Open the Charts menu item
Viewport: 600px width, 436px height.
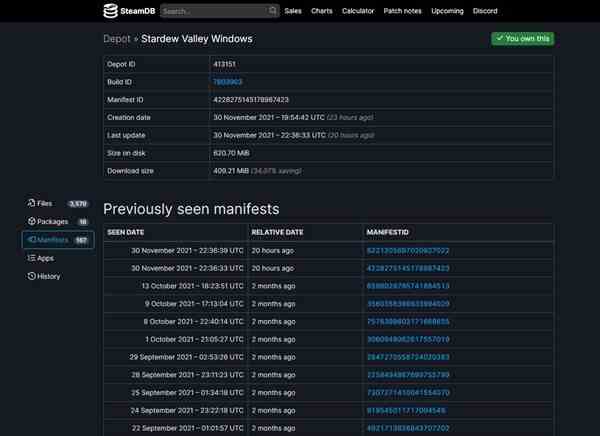click(321, 11)
